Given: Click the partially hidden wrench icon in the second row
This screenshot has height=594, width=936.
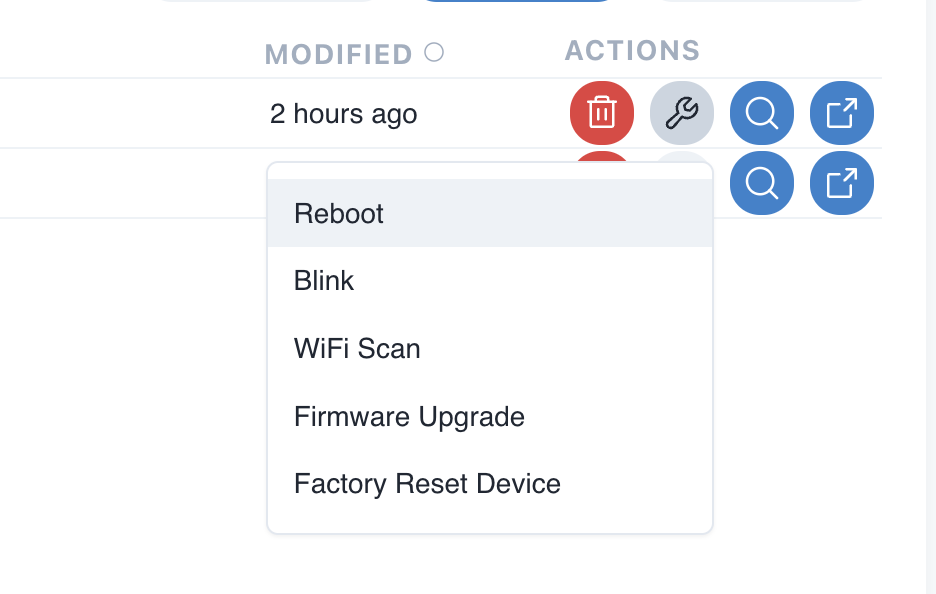Looking at the screenshot, I should [x=681, y=157].
